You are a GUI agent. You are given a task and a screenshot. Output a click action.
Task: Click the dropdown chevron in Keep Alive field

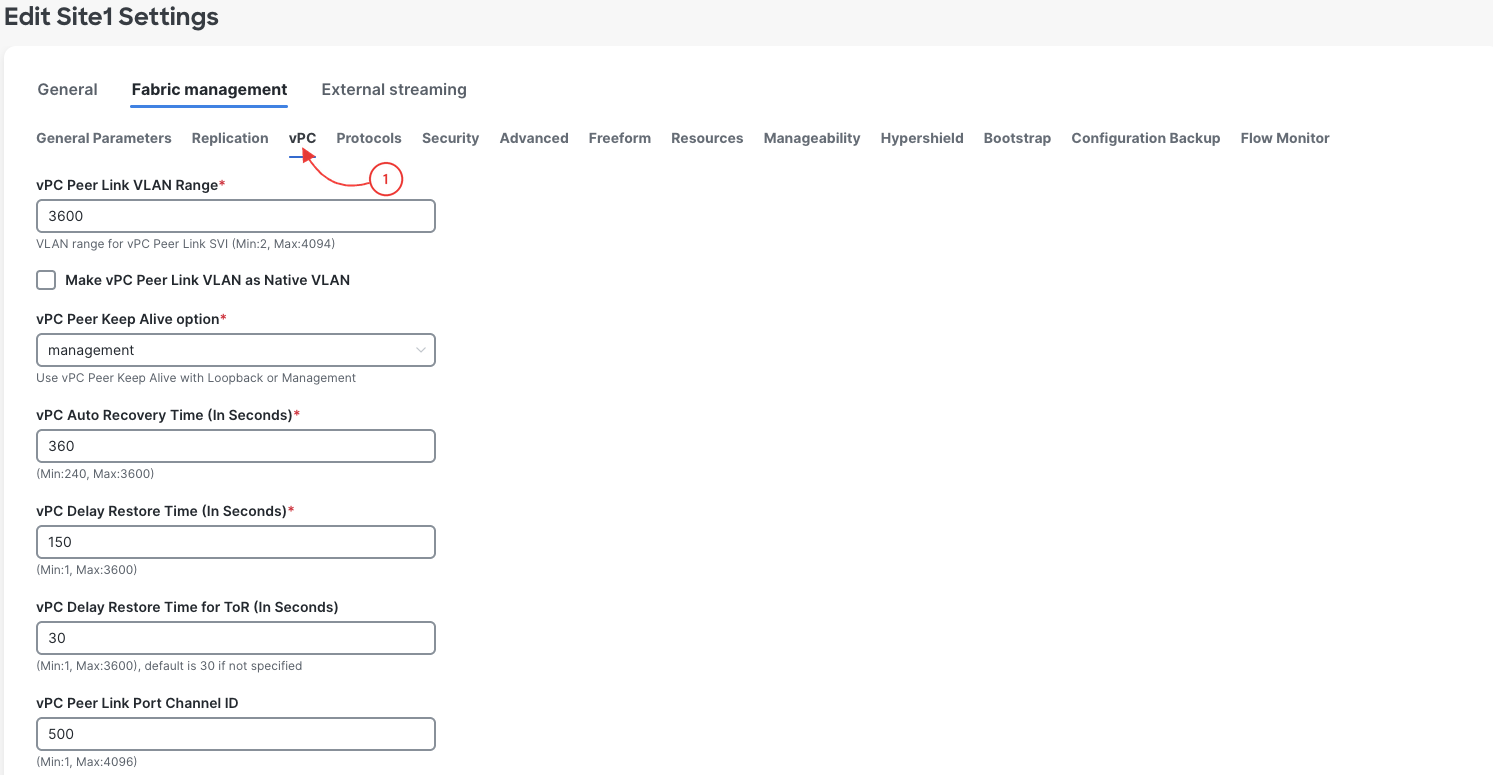click(420, 350)
